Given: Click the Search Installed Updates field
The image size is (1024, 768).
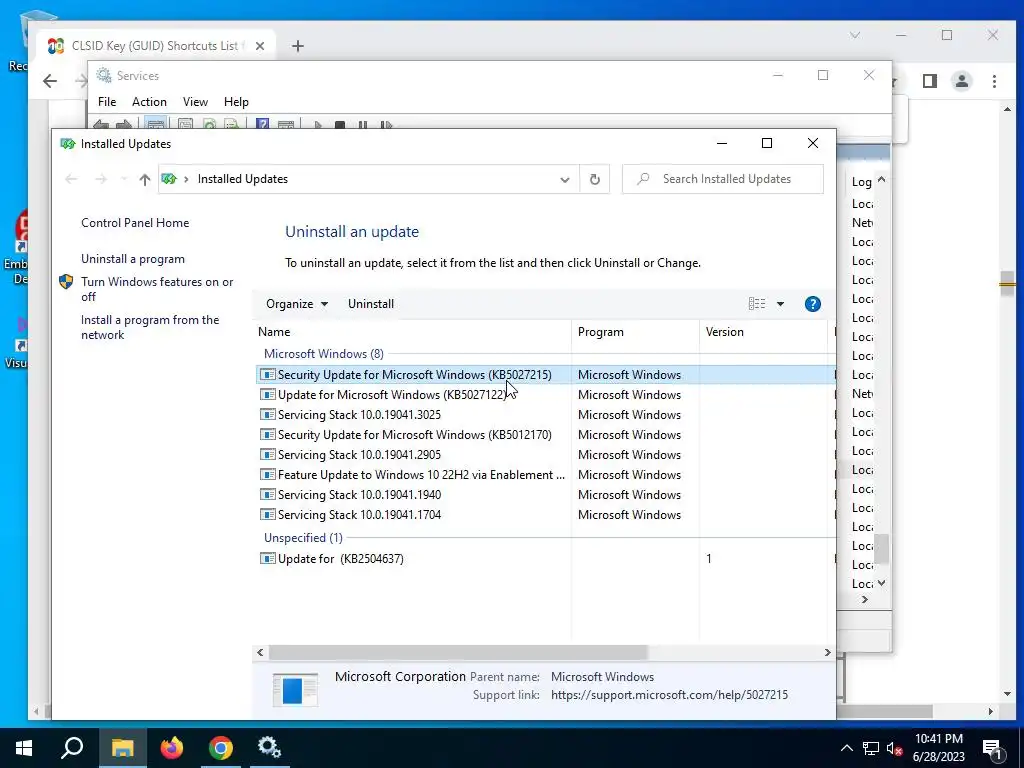Looking at the screenshot, I should [x=722, y=179].
